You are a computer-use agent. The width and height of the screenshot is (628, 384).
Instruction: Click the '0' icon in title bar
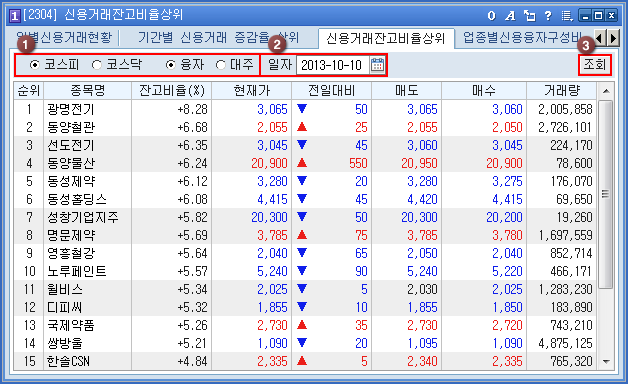(491, 16)
